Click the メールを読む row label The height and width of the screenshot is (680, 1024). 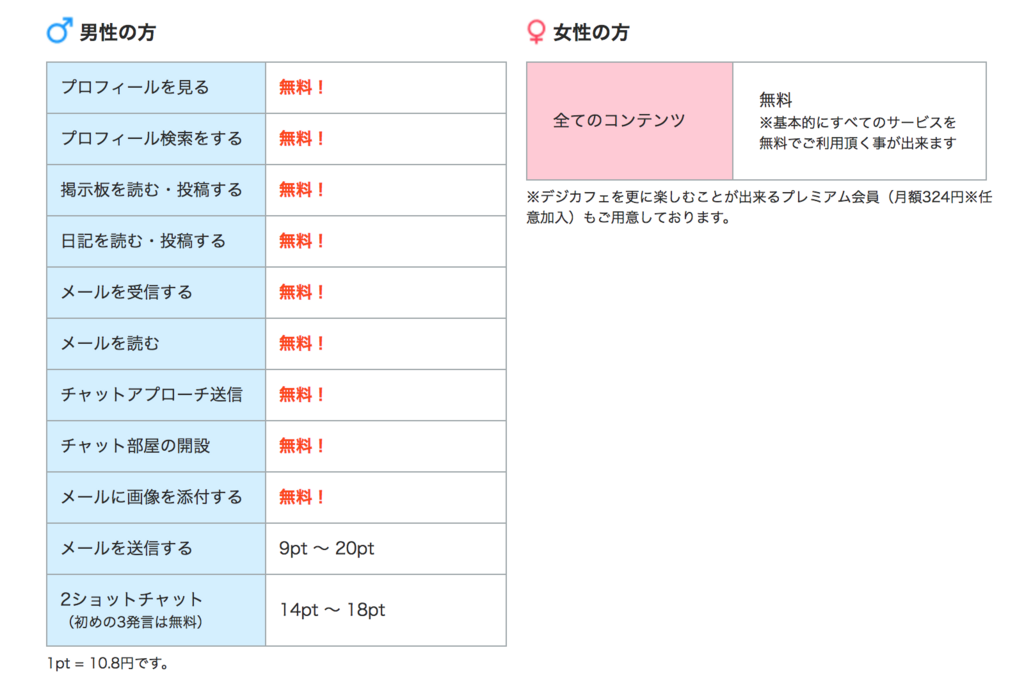coord(156,344)
